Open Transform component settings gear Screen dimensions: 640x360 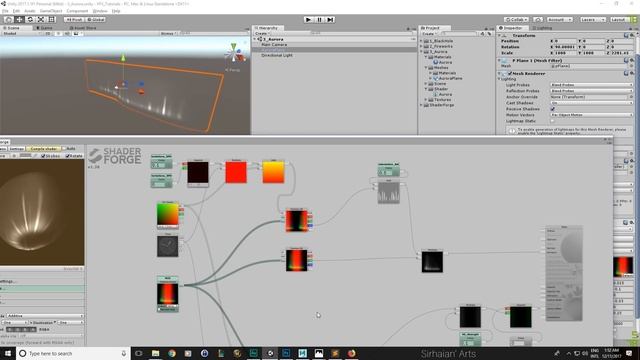tap(631, 36)
